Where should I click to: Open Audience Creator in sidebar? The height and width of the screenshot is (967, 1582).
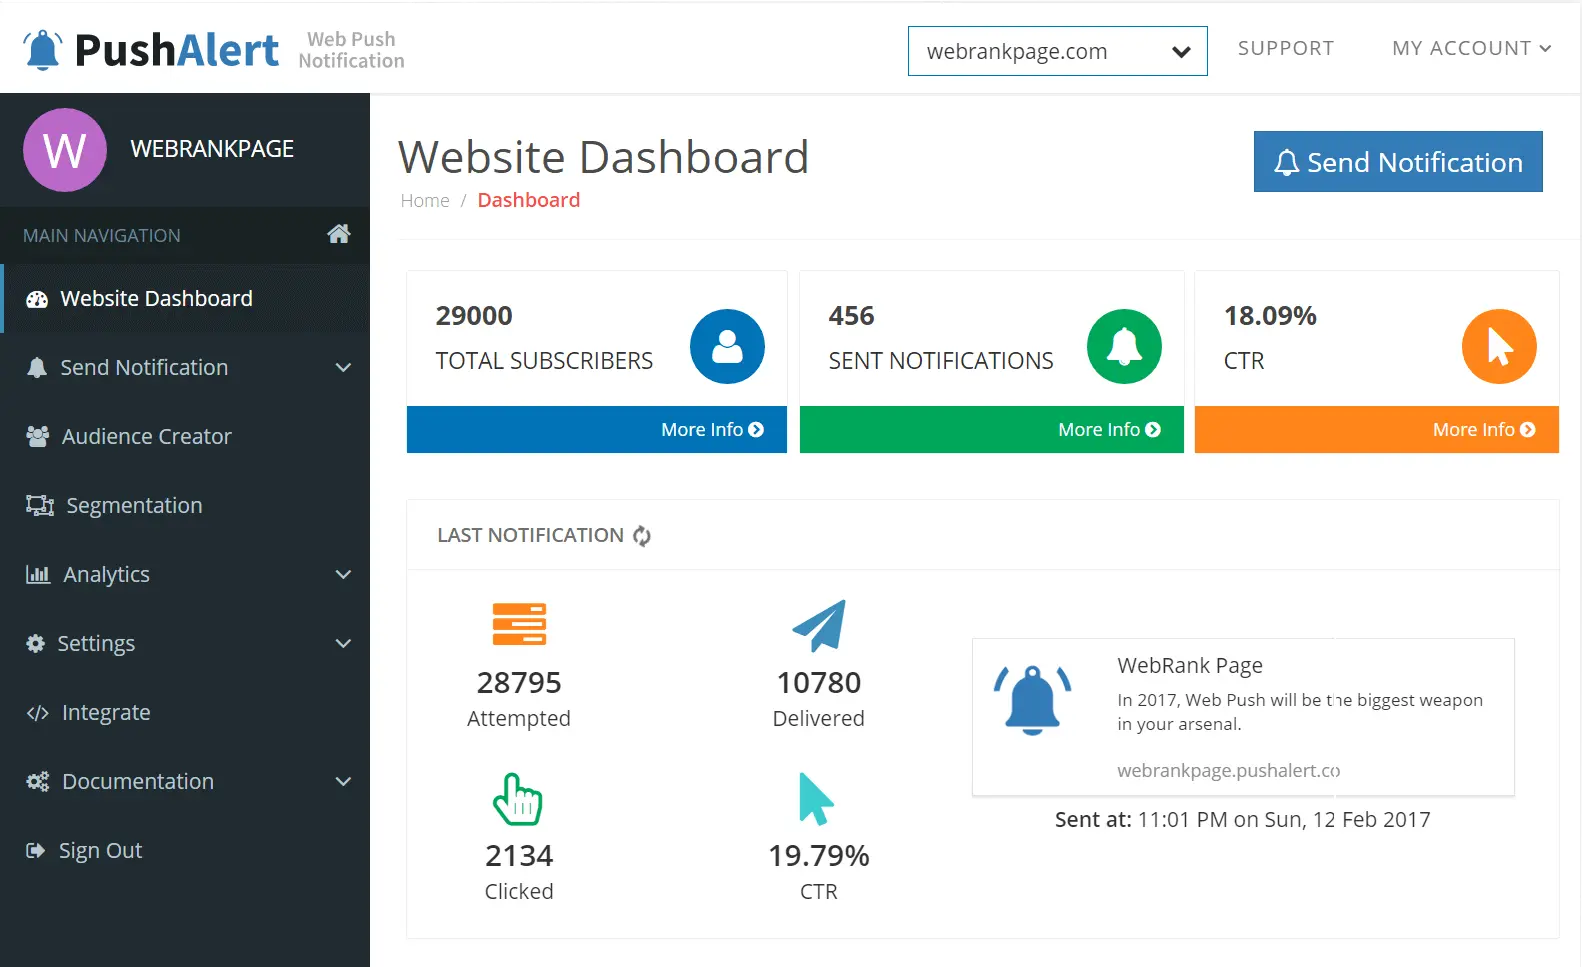click(185, 436)
